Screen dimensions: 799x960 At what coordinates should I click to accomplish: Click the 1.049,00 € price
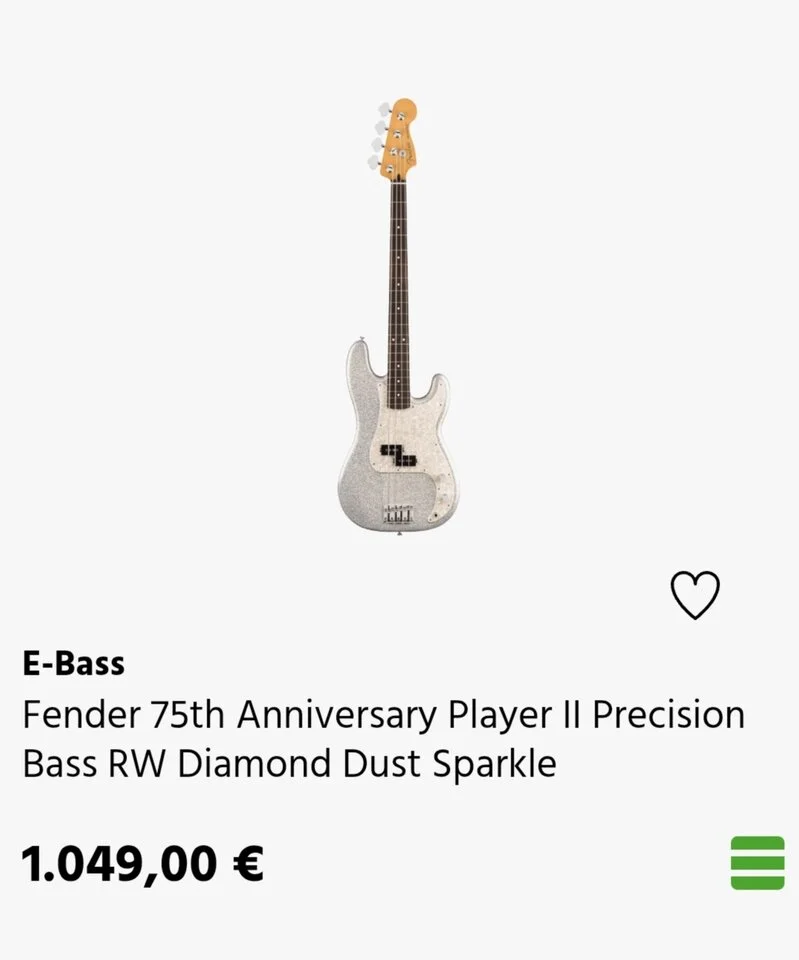[142, 863]
